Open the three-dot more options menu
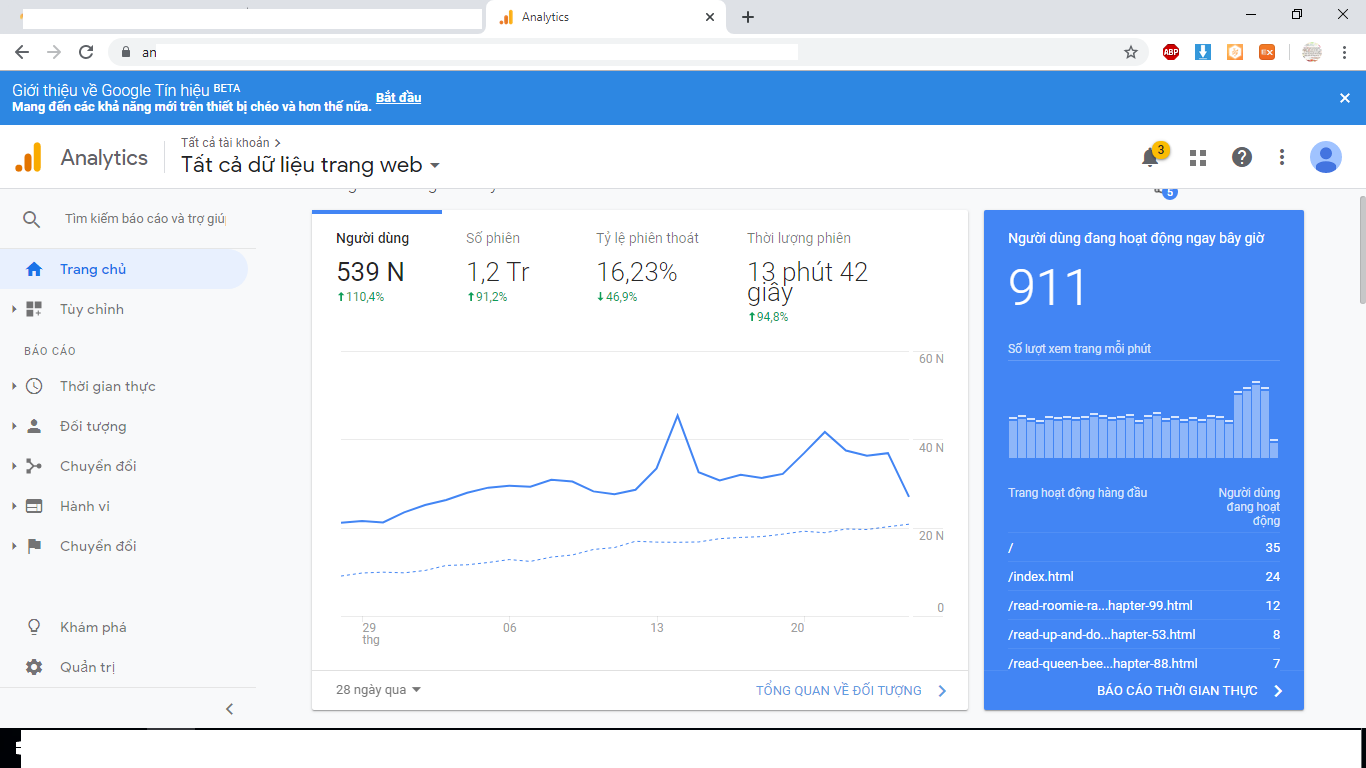Viewport: 1366px width, 768px height. 1282,157
